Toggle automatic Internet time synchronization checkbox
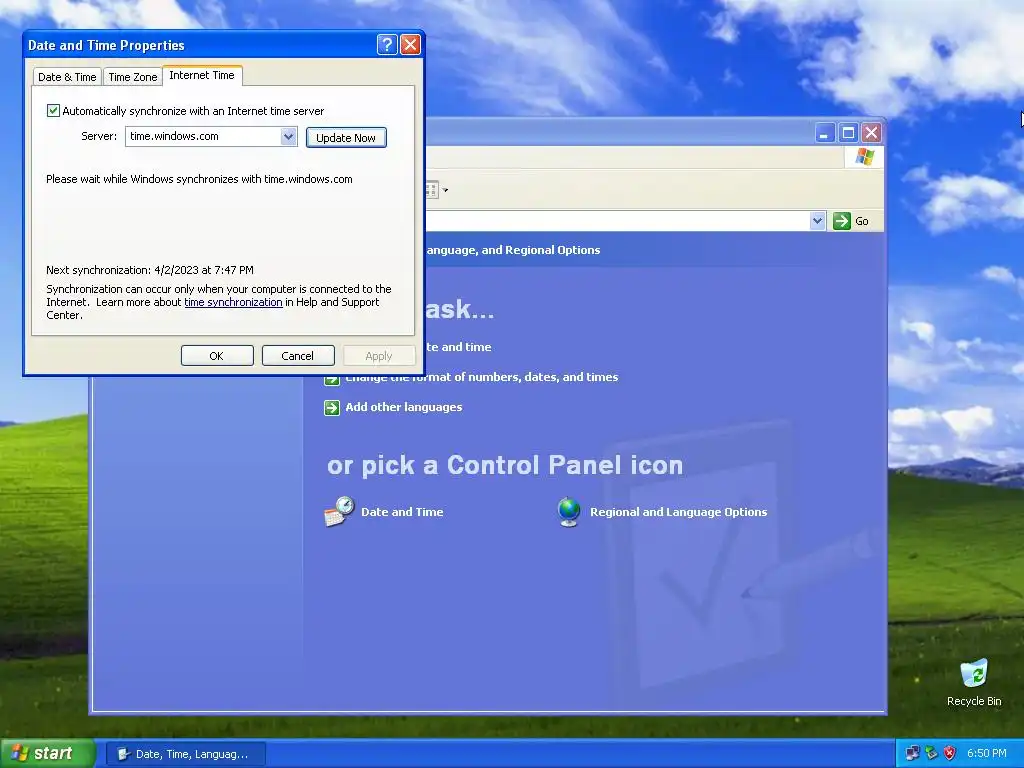This screenshot has height=768, width=1024. (54, 110)
